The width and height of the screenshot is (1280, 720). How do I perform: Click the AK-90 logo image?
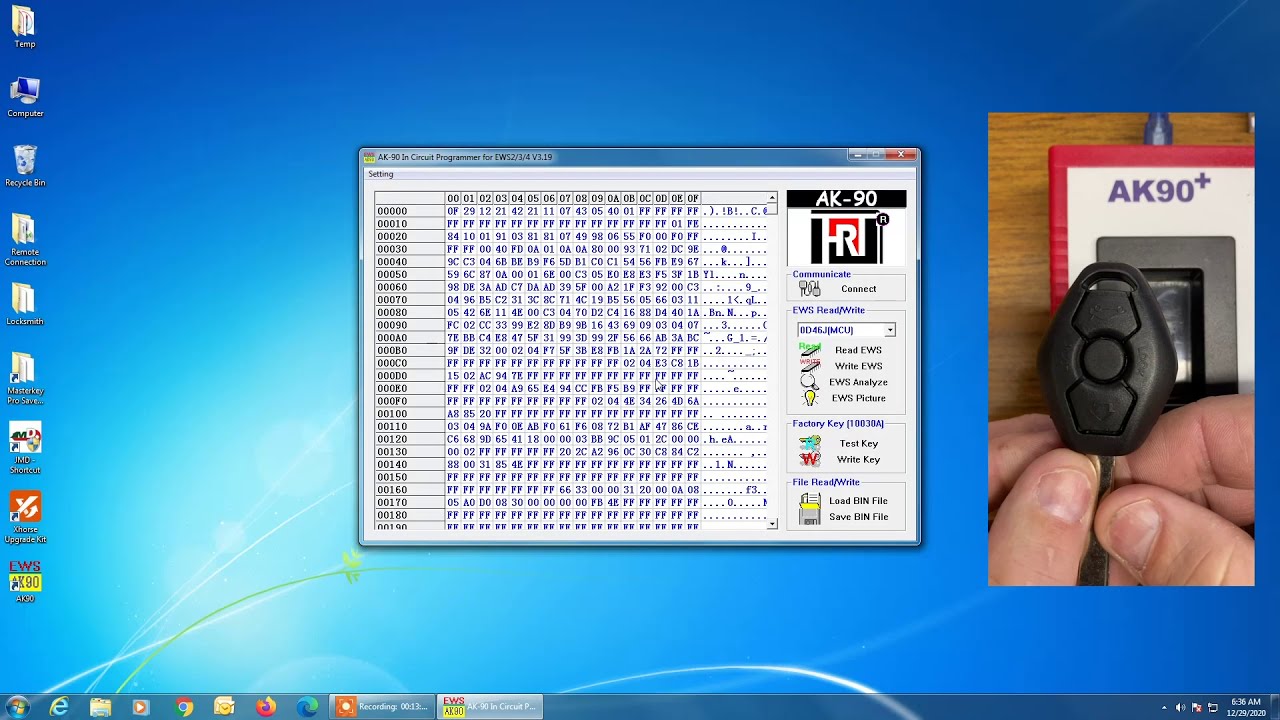coord(846,227)
